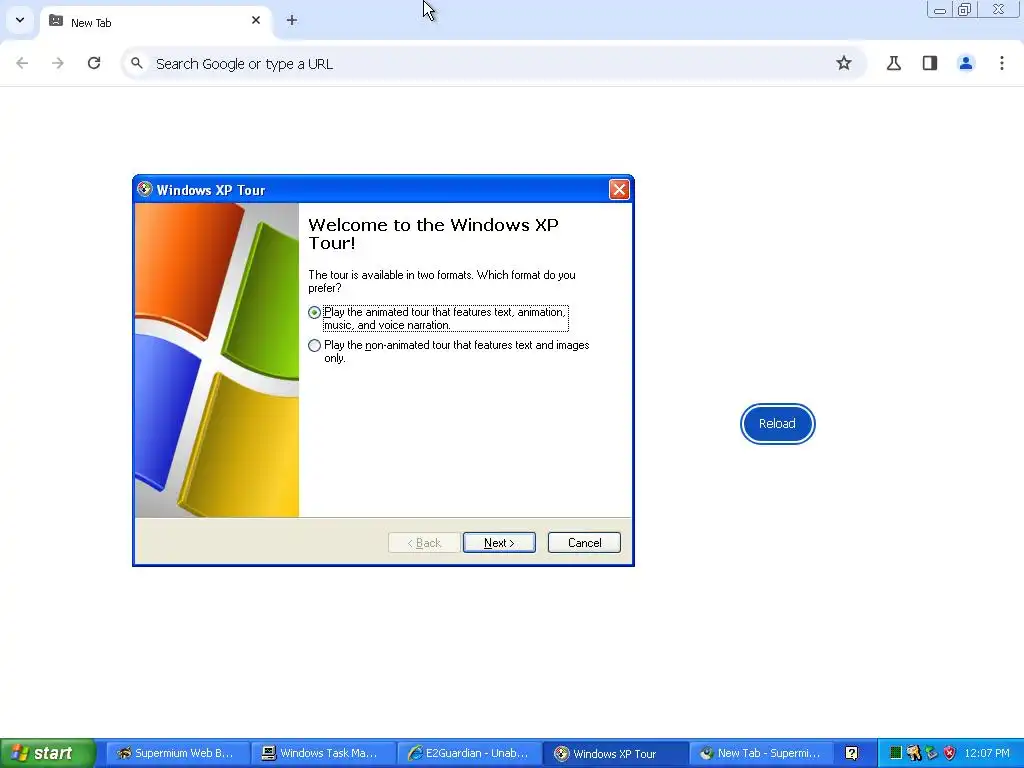Click the red security shield tray icon

point(950,753)
